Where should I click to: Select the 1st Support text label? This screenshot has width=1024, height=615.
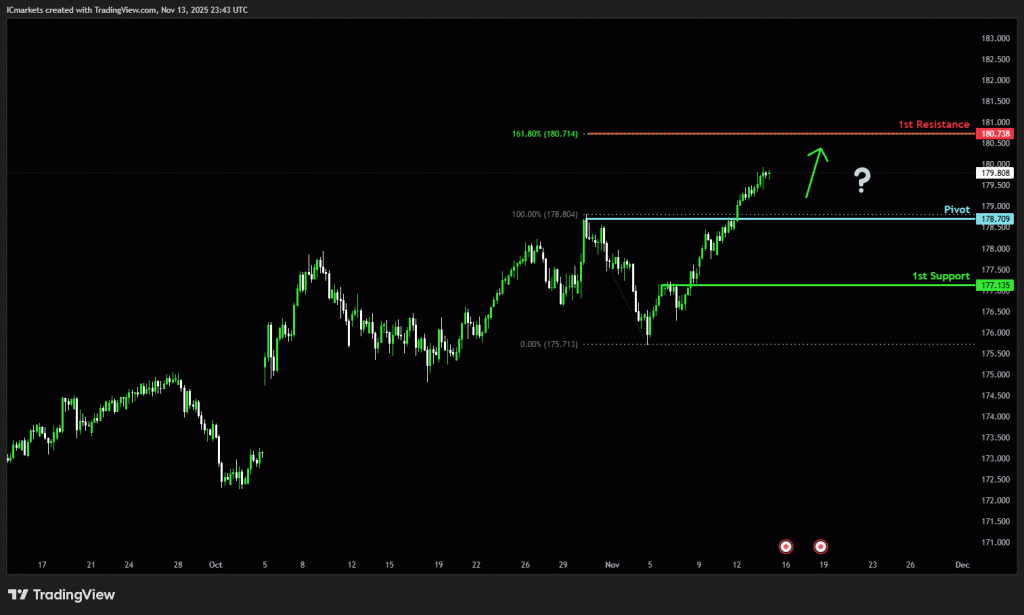pos(940,276)
